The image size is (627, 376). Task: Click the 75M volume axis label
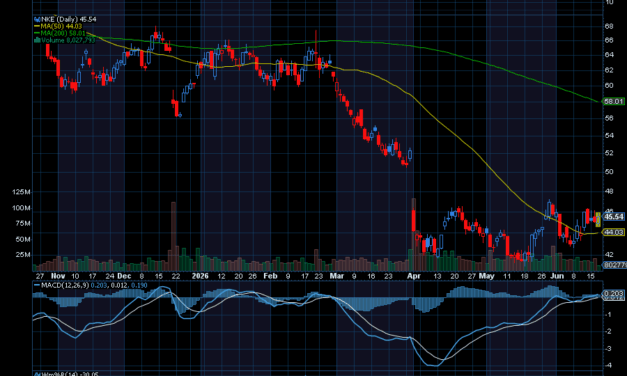[x=23, y=224]
